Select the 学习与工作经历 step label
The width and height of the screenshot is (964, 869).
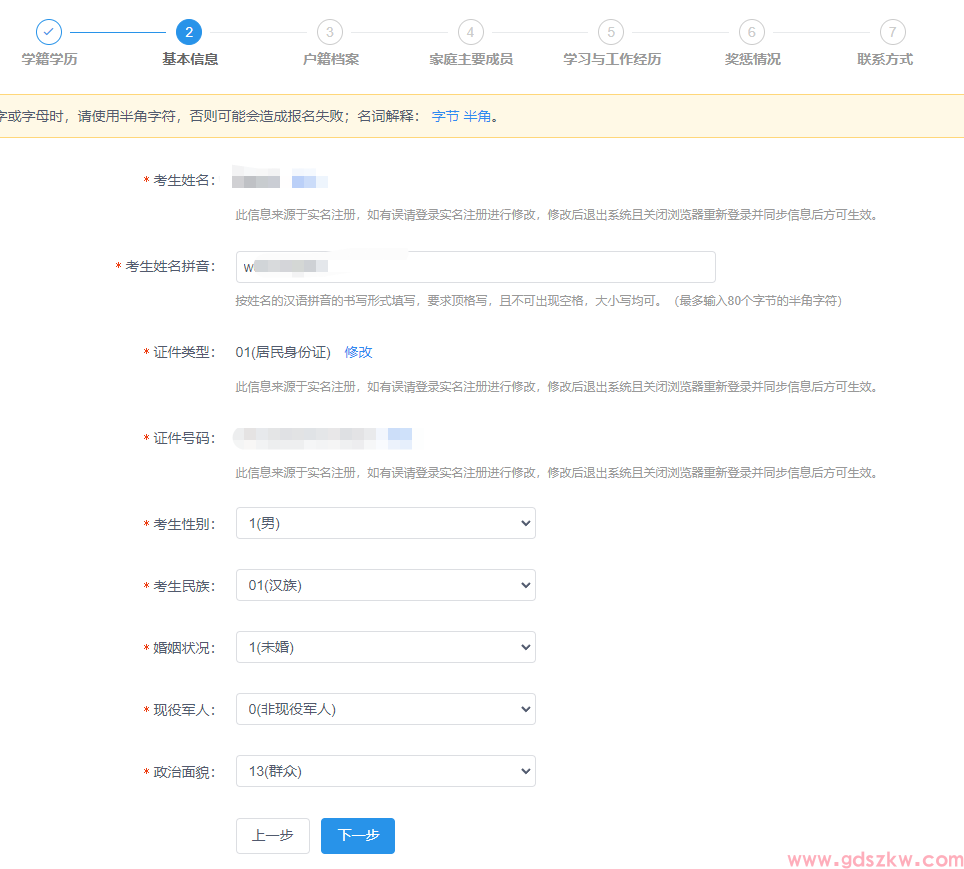612,59
